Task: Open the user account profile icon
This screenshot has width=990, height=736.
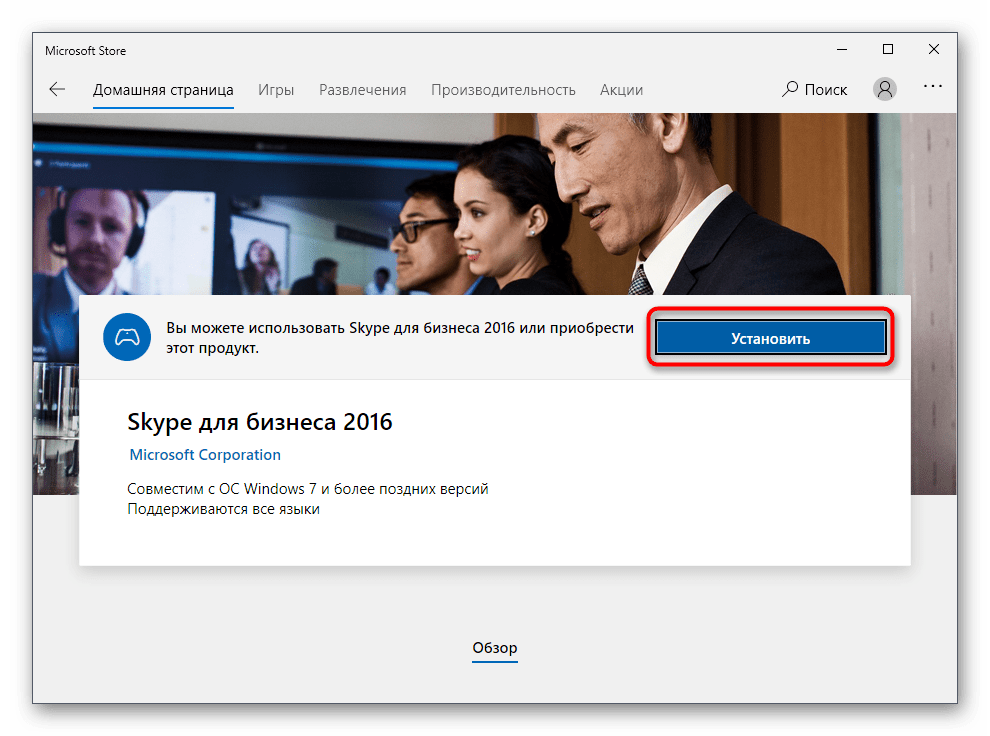Action: point(885,89)
